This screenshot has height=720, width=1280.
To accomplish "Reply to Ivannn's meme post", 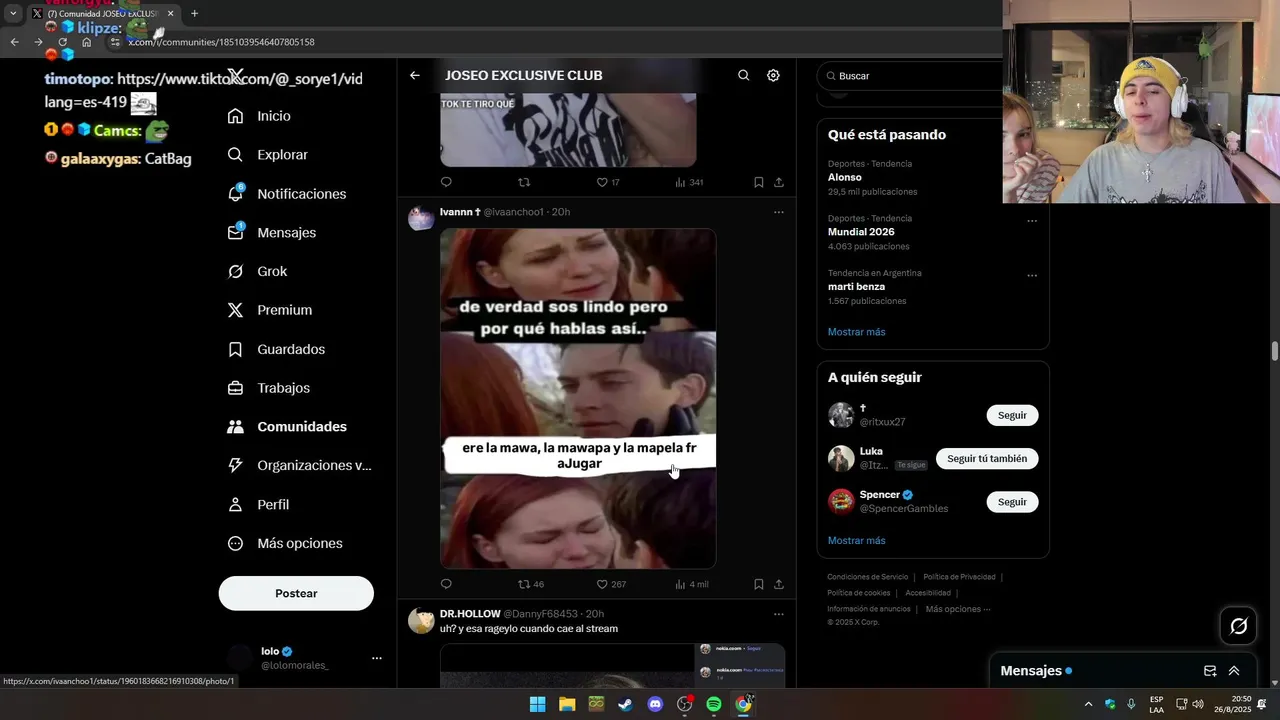I will tap(446, 584).
